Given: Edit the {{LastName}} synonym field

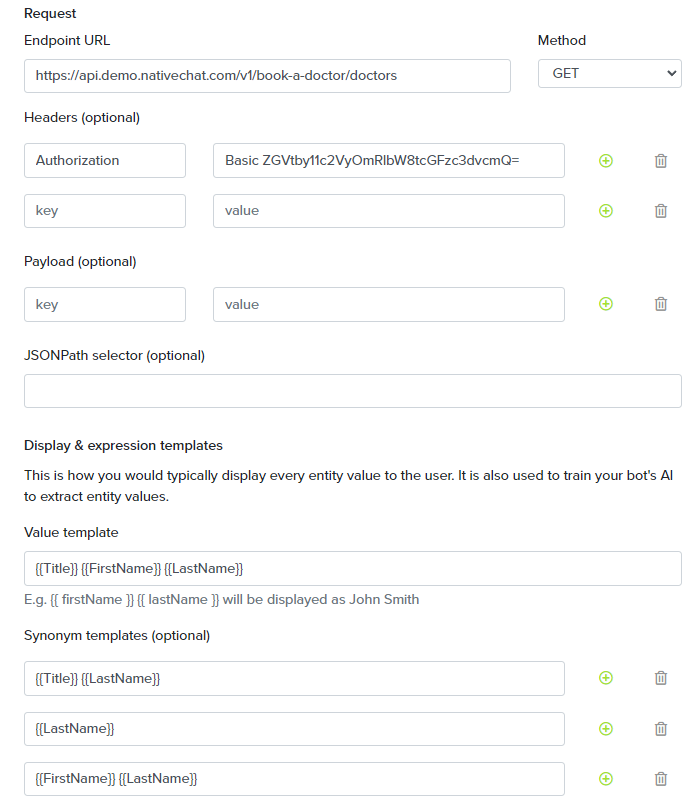Looking at the screenshot, I should click(x=294, y=728).
